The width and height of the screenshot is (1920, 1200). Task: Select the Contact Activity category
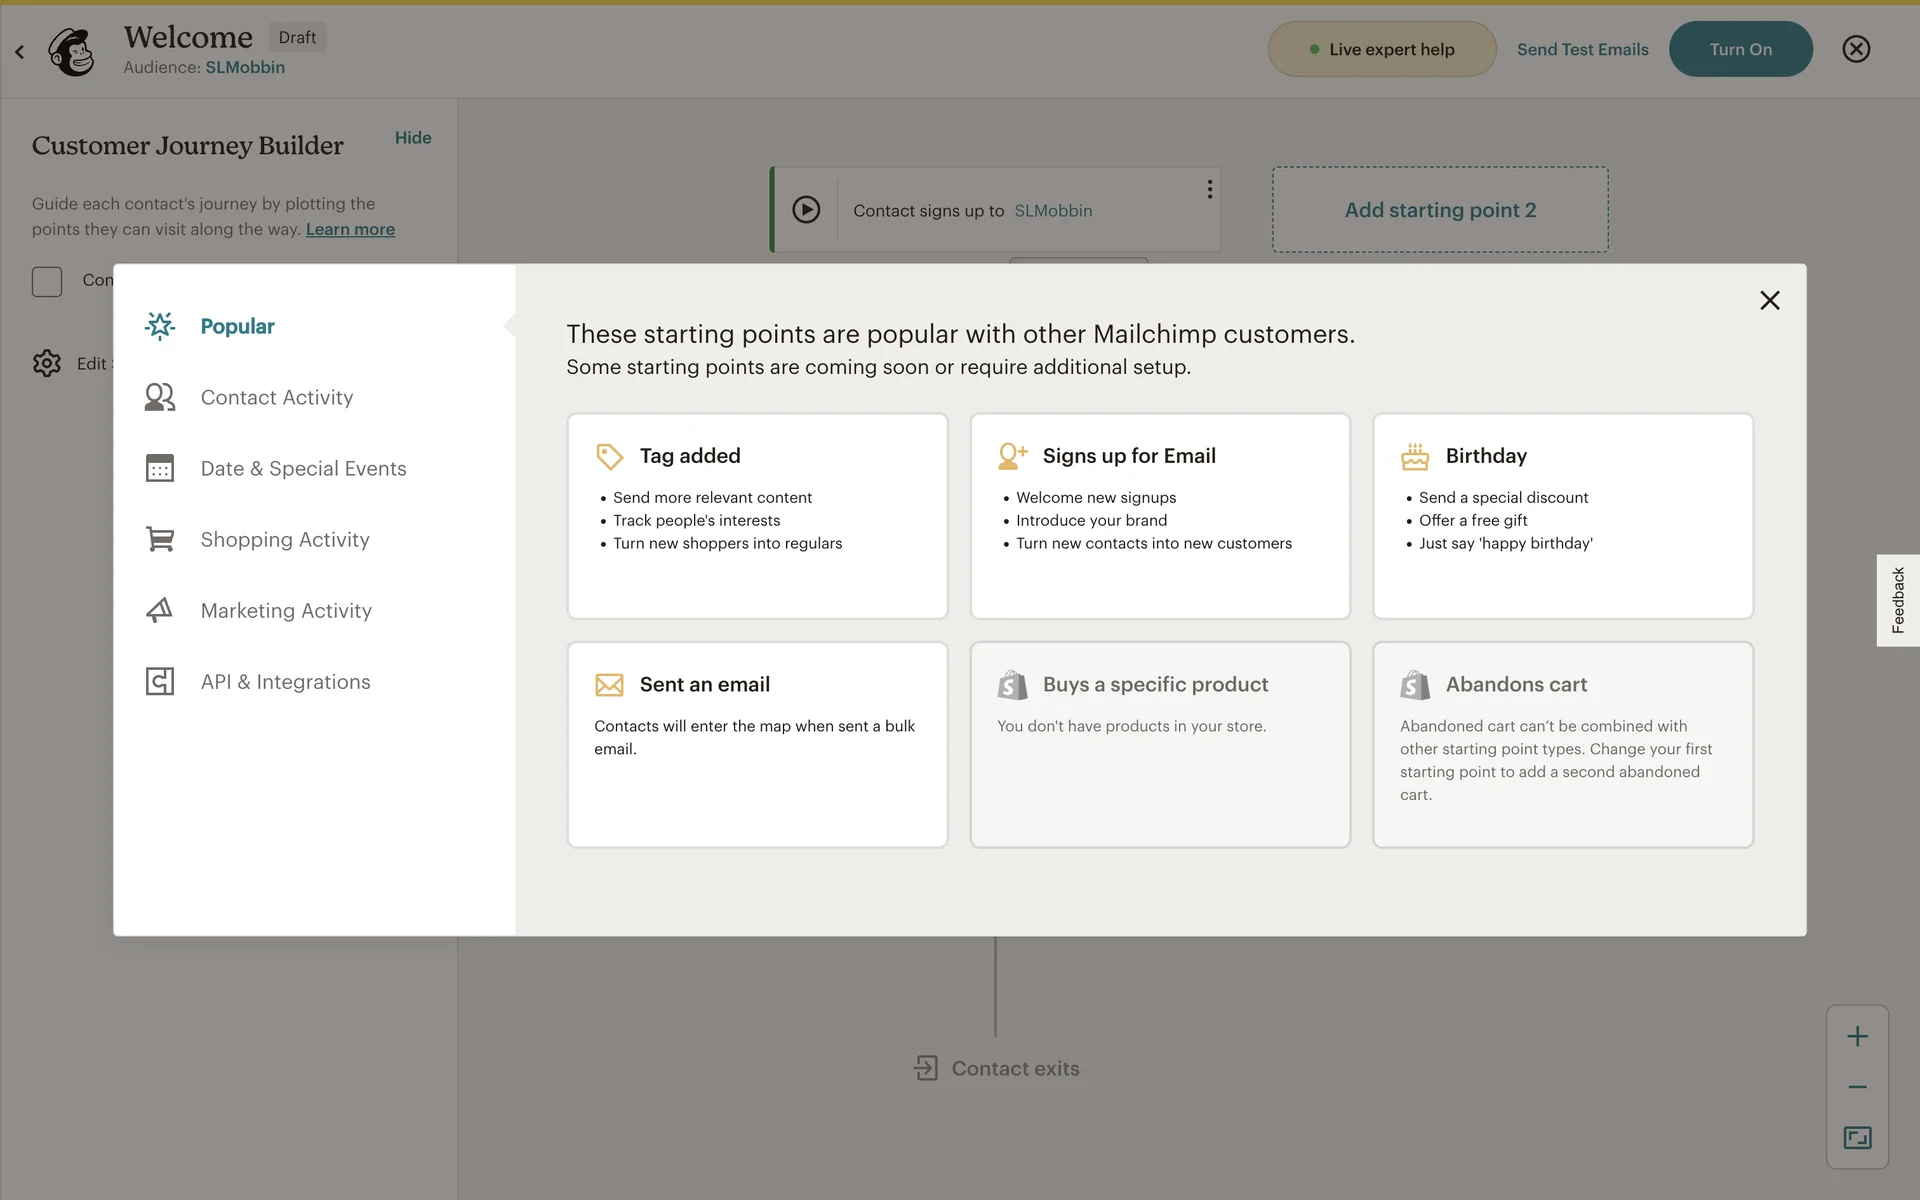[276, 397]
